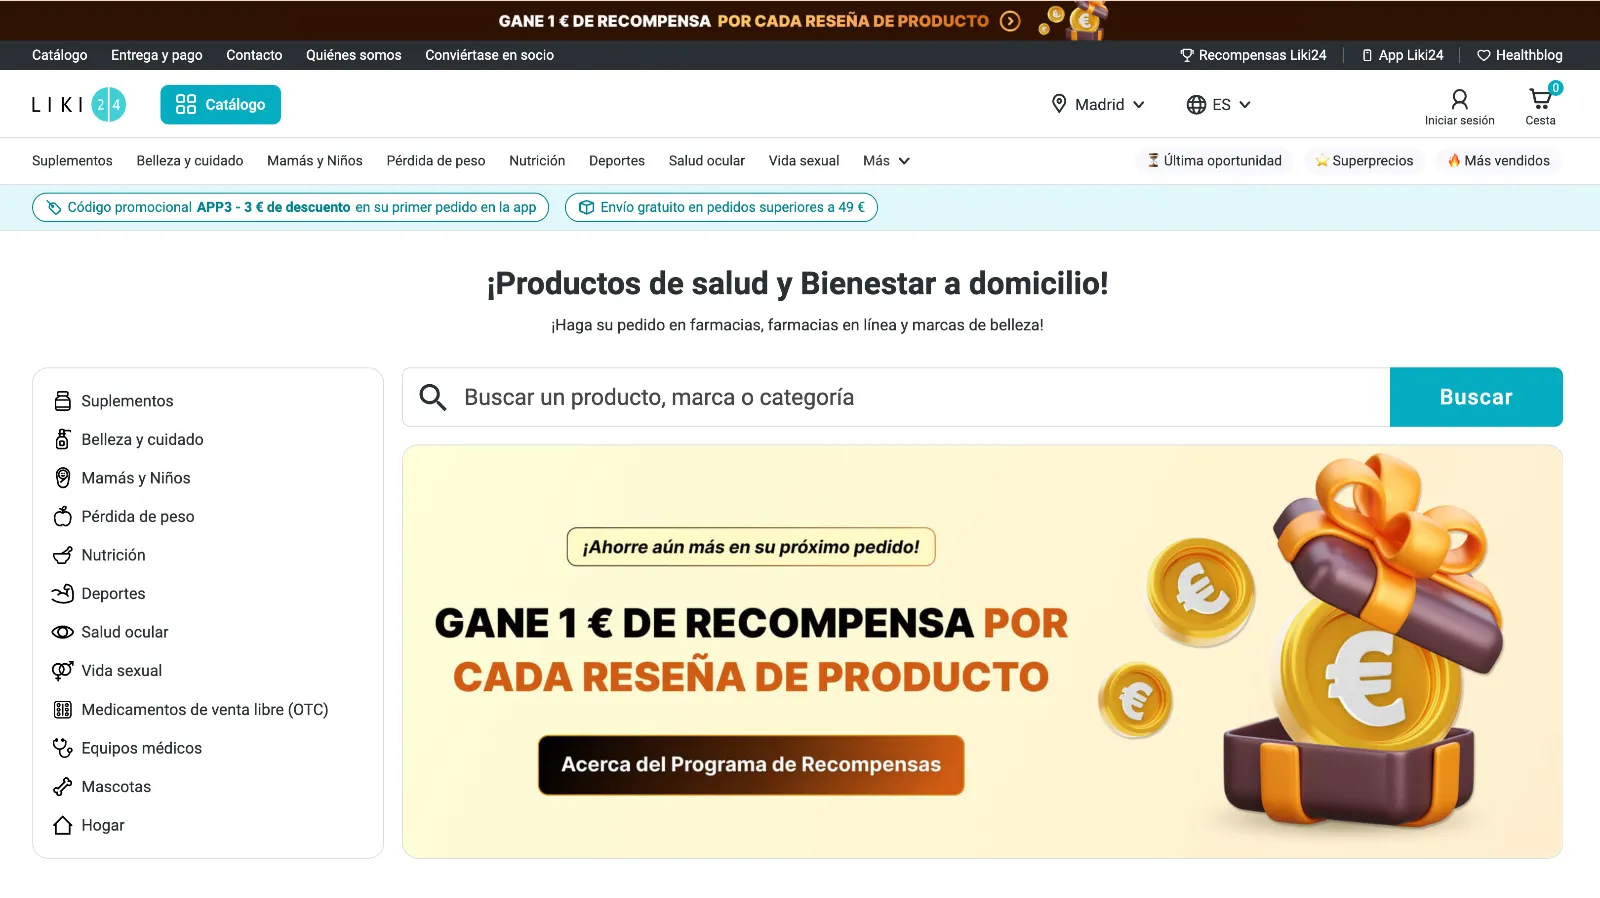The width and height of the screenshot is (1600, 898).
Task: Open Salud ocular from sidebar list
Action: click(124, 632)
